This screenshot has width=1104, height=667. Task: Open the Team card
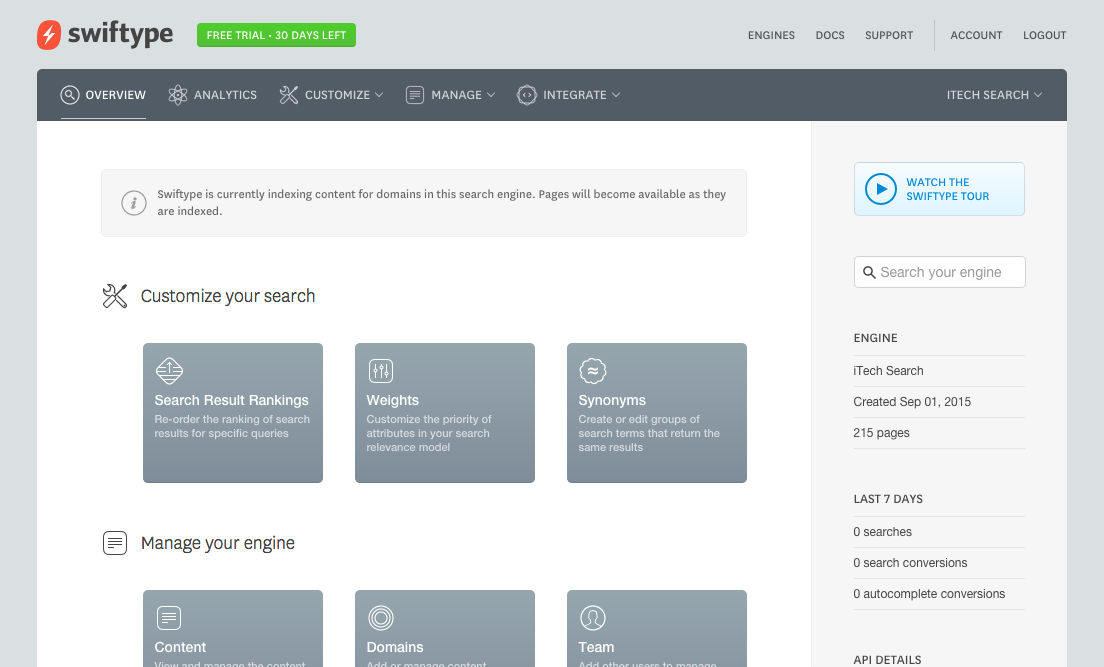[657, 628]
